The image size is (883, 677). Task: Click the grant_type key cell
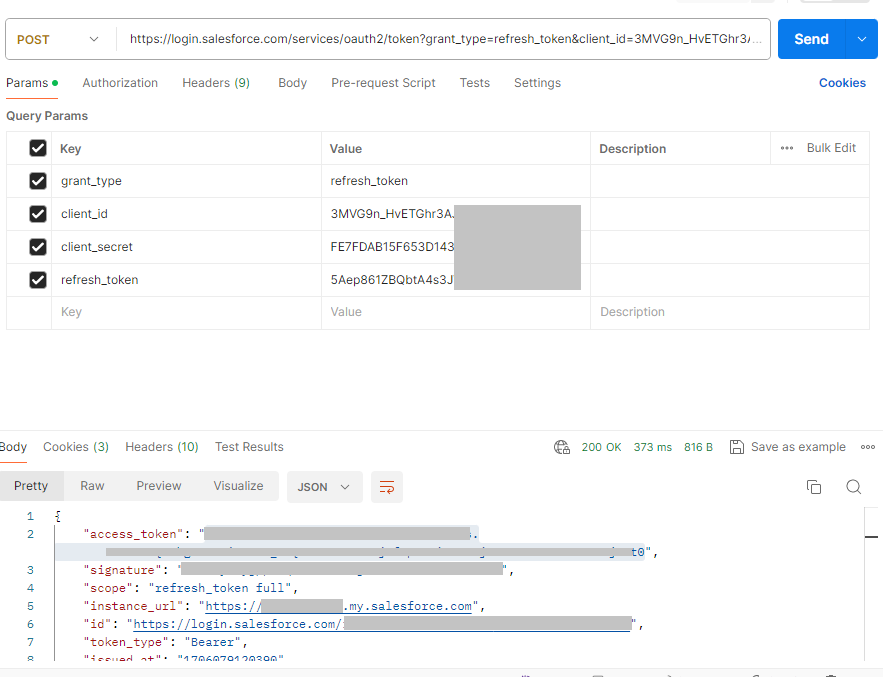pyautogui.click(x=186, y=181)
